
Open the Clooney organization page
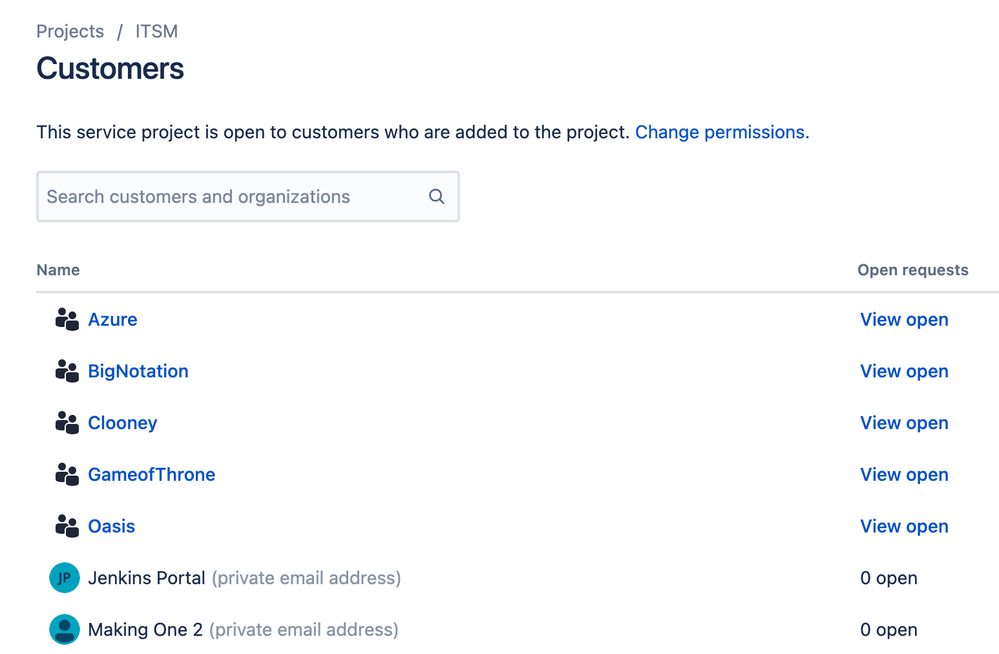point(122,423)
